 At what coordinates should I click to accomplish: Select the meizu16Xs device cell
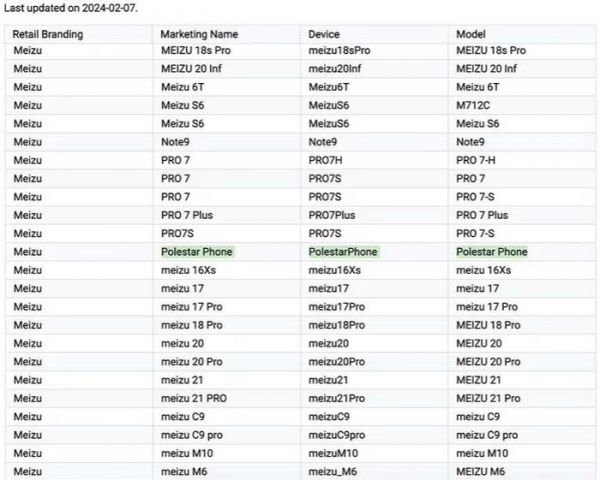click(335, 270)
